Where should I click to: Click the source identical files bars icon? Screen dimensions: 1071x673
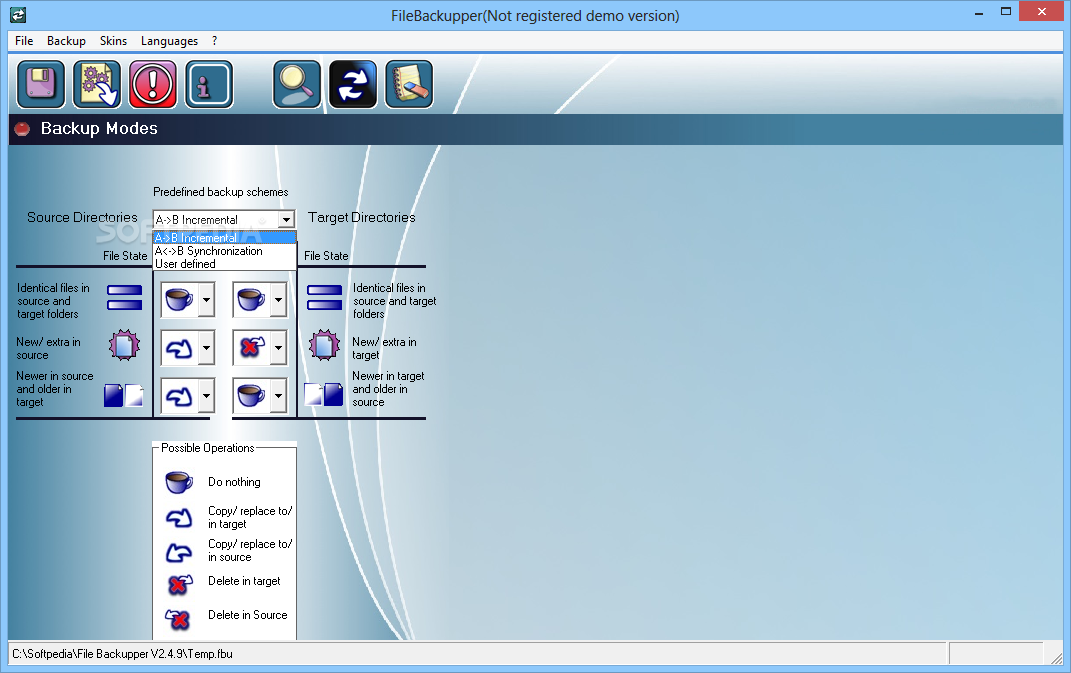[124, 298]
